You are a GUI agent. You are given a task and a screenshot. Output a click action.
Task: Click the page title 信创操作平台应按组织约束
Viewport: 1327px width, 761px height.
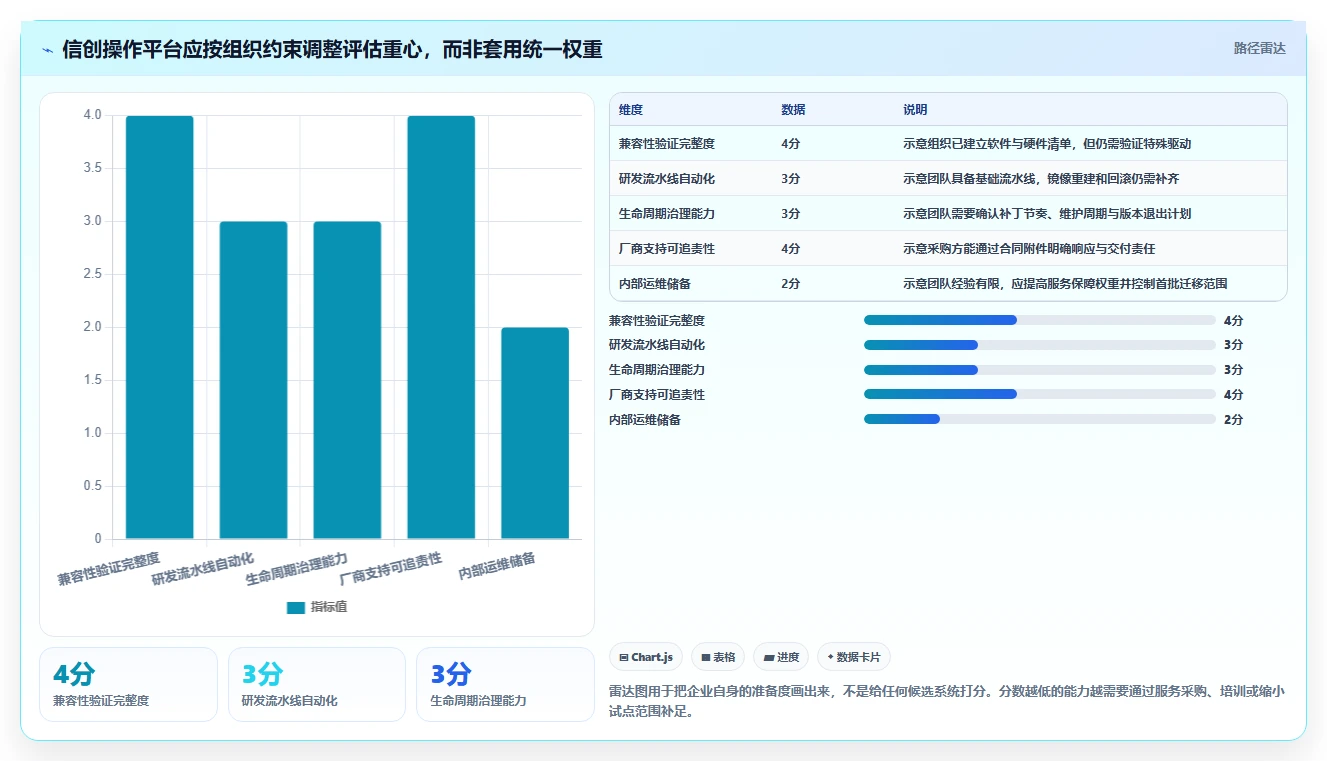332,50
